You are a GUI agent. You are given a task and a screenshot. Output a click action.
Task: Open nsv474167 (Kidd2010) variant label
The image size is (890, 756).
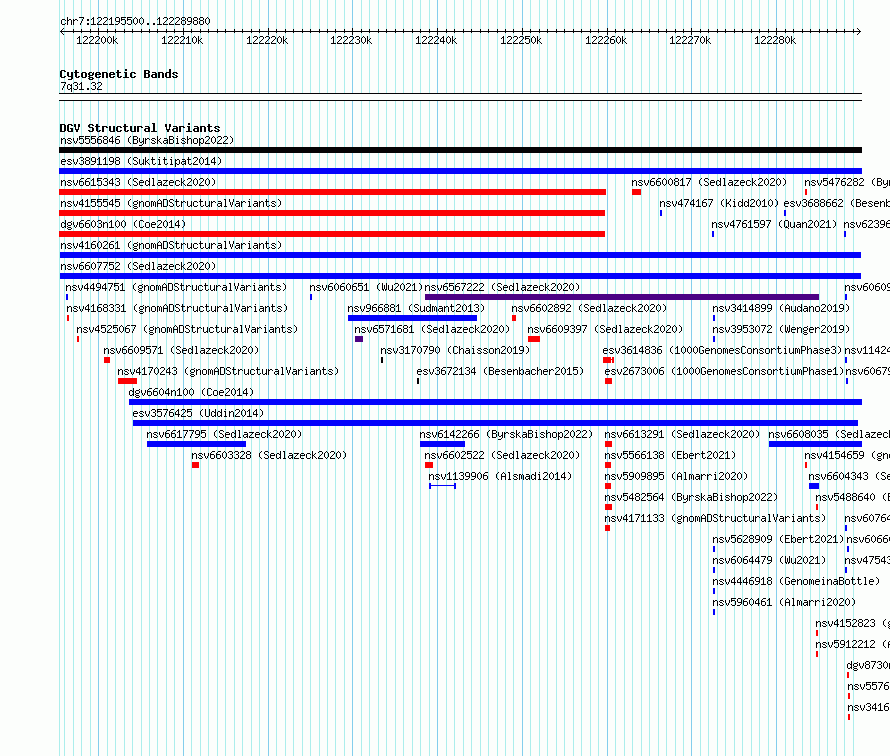[719, 203]
